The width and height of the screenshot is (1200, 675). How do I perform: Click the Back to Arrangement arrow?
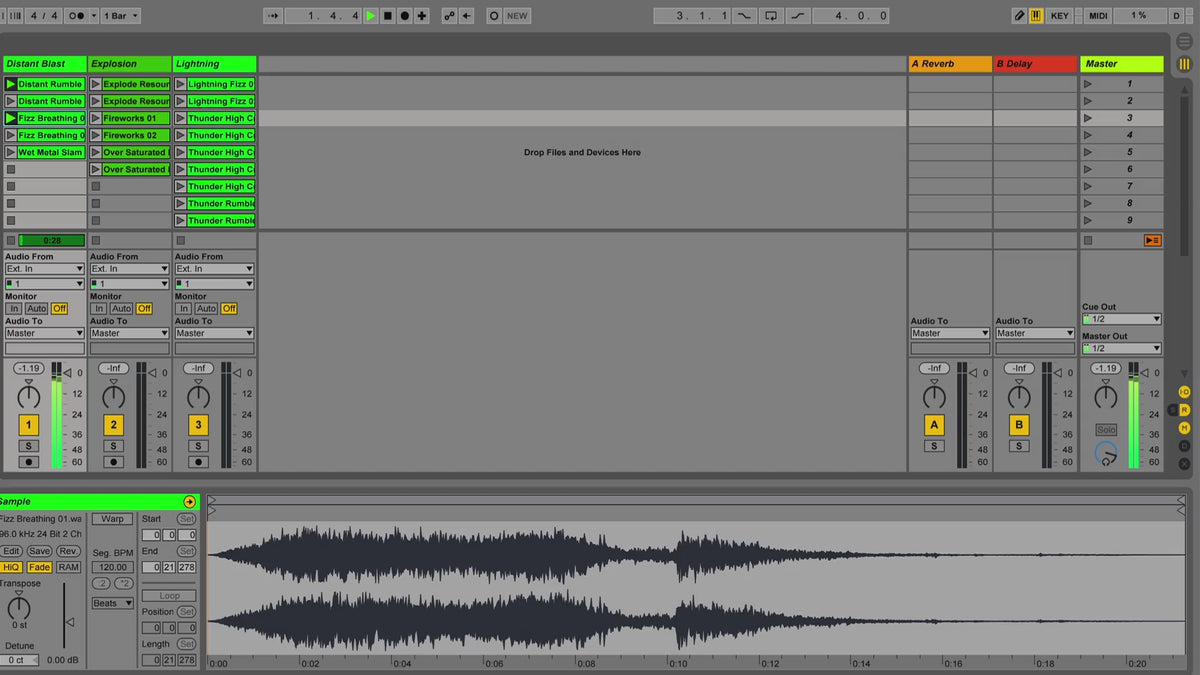tap(466, 16)
